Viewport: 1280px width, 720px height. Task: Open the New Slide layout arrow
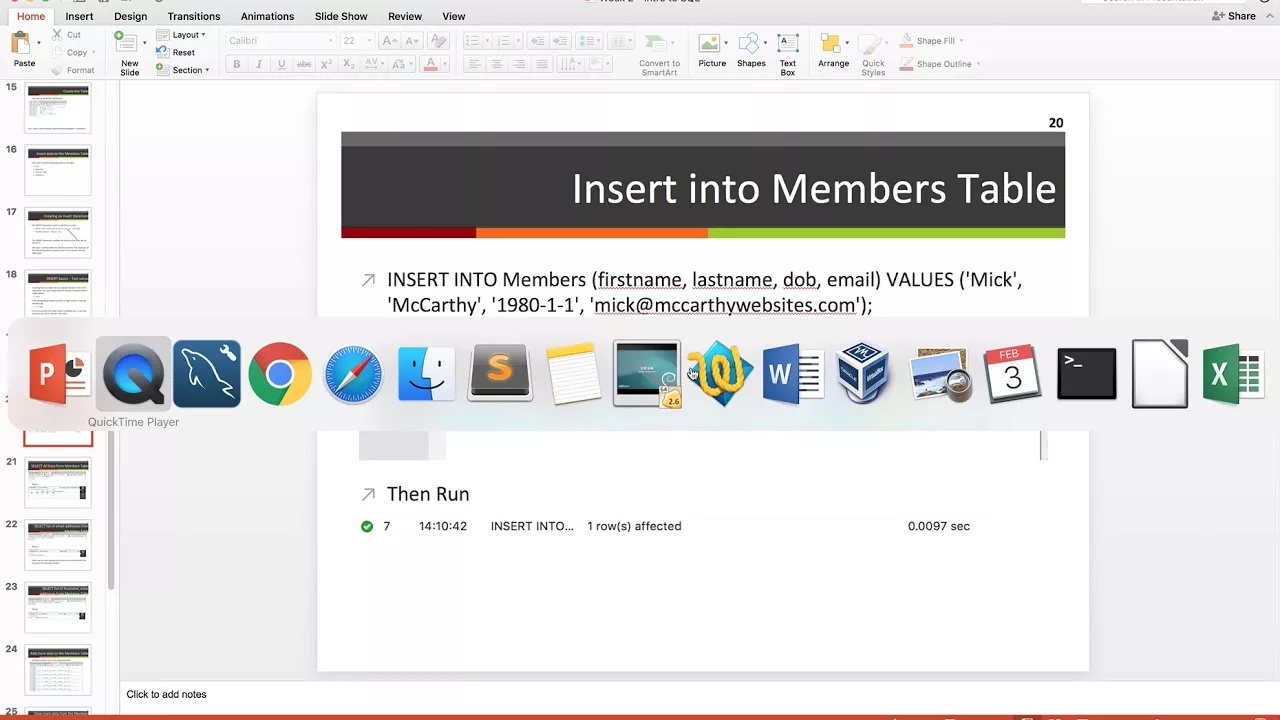pyautogui.click(x=144, y=43)
